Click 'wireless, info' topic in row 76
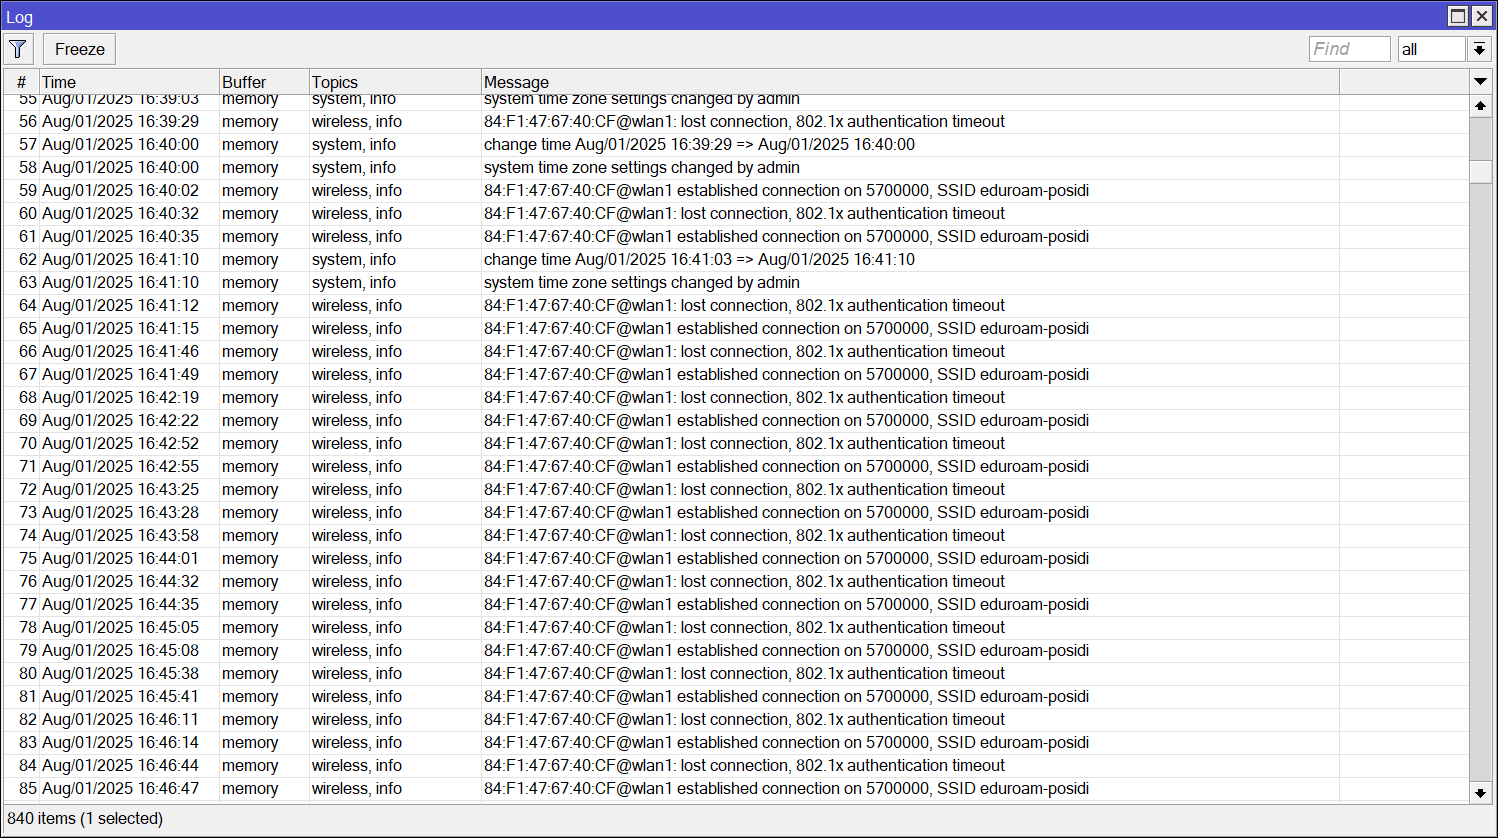 [x=357, y=581]
